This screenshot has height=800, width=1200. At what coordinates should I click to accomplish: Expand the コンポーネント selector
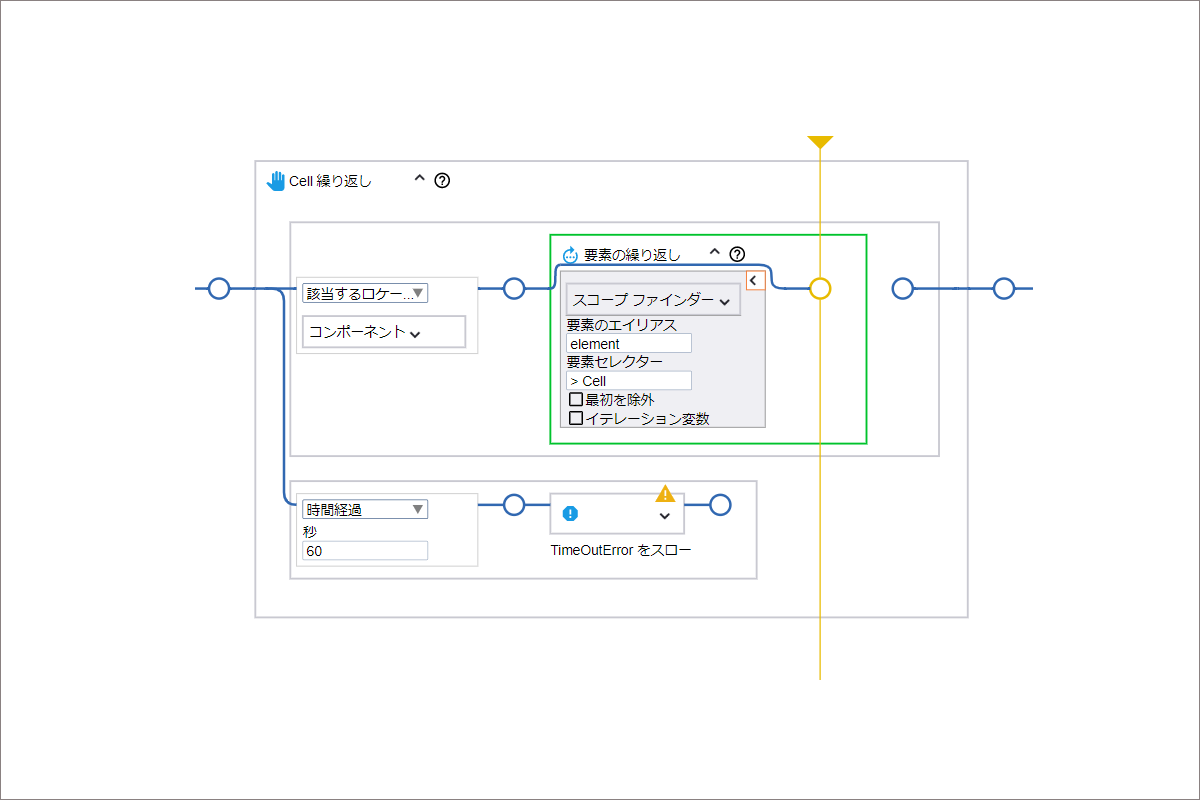[384, 331]
